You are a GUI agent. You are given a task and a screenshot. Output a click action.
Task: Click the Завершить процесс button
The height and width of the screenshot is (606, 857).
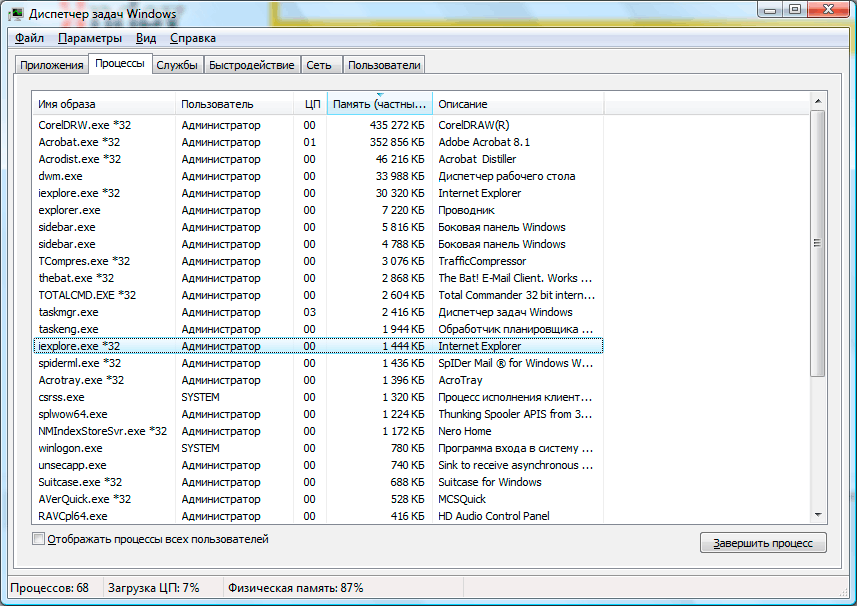tap(763, 543)
